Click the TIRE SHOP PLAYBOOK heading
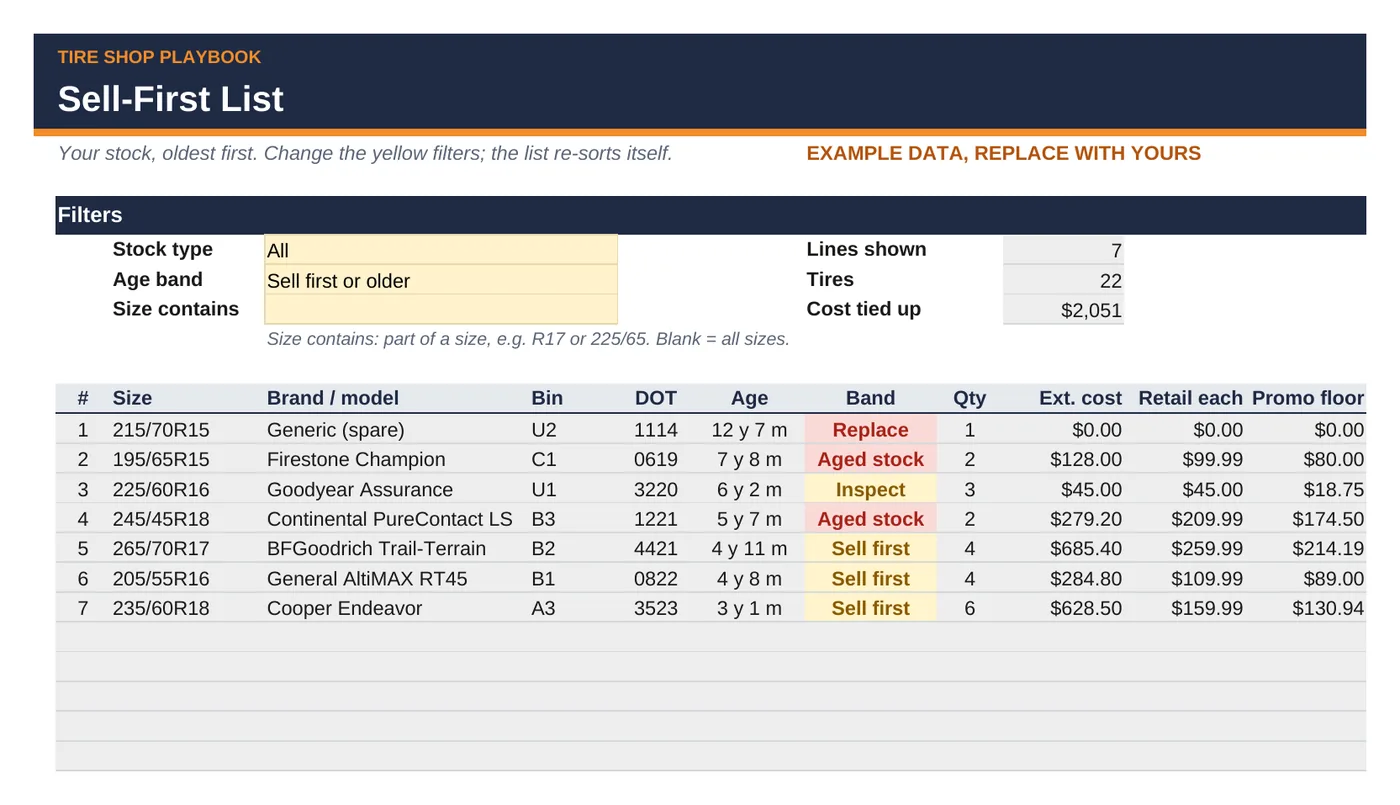 159,57
